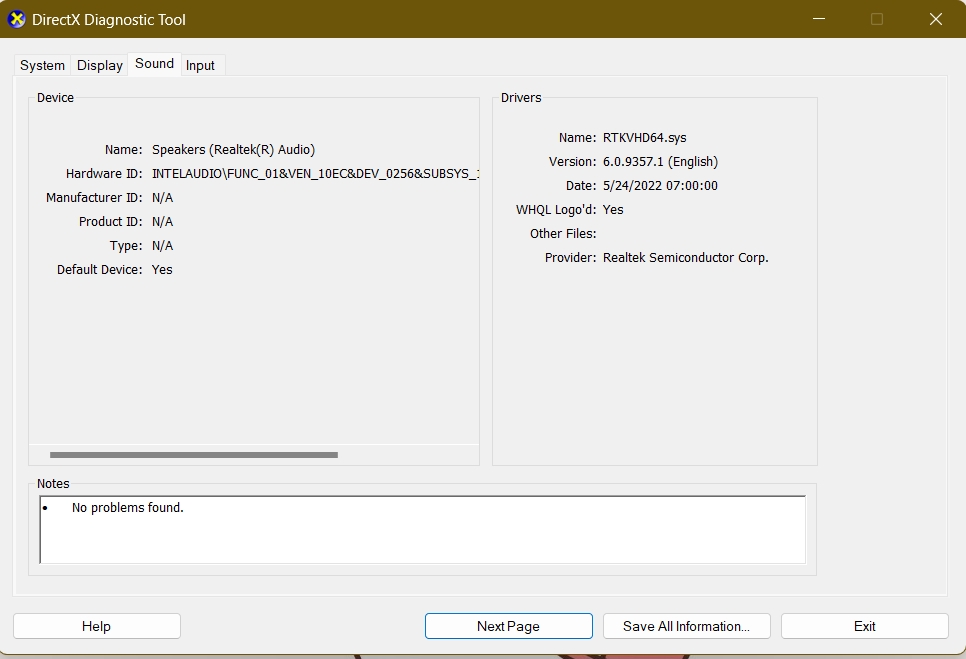Click the Speakers (Realtek(R) Audio) device name
This screenshot has height=659, width=966.
(x=233, y=150)
